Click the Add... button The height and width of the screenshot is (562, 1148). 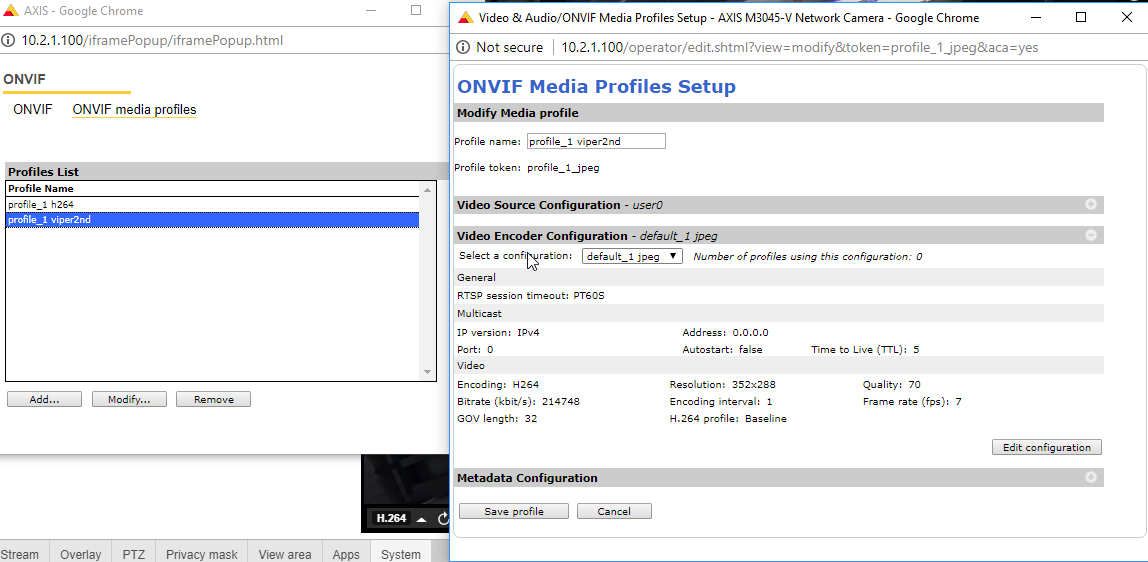[44, 400]
